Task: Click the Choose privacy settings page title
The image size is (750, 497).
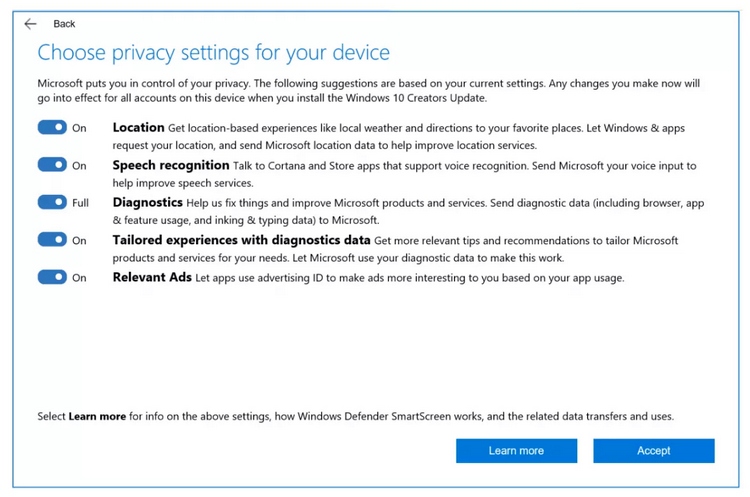Action: [214, 52]
